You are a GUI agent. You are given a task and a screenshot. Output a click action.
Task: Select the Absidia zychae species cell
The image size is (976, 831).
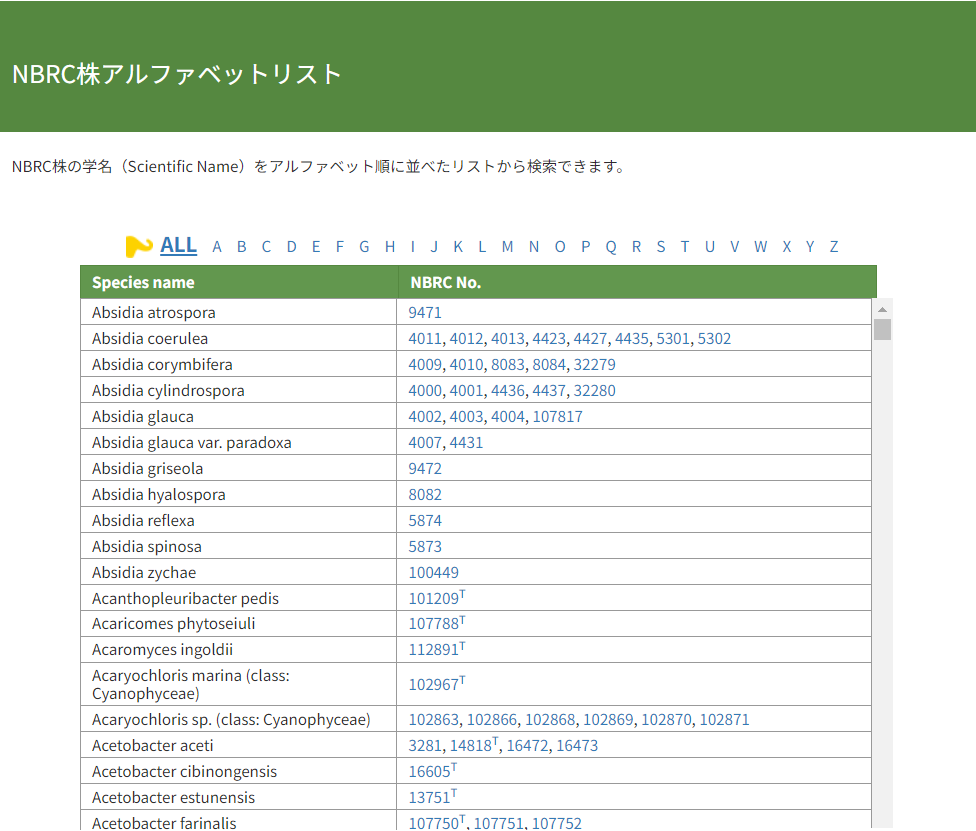click(238, 572)
